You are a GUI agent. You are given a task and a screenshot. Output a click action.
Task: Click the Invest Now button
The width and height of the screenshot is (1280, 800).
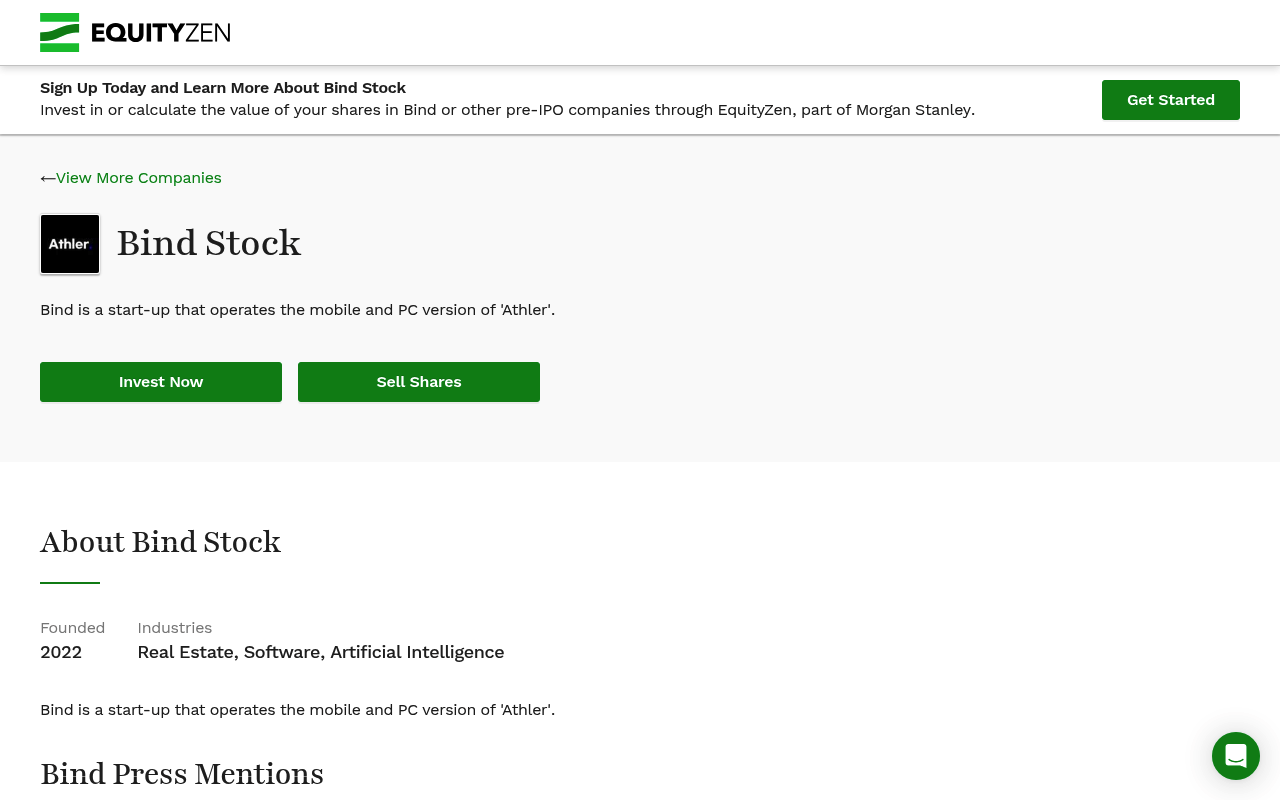click(161, 382)
